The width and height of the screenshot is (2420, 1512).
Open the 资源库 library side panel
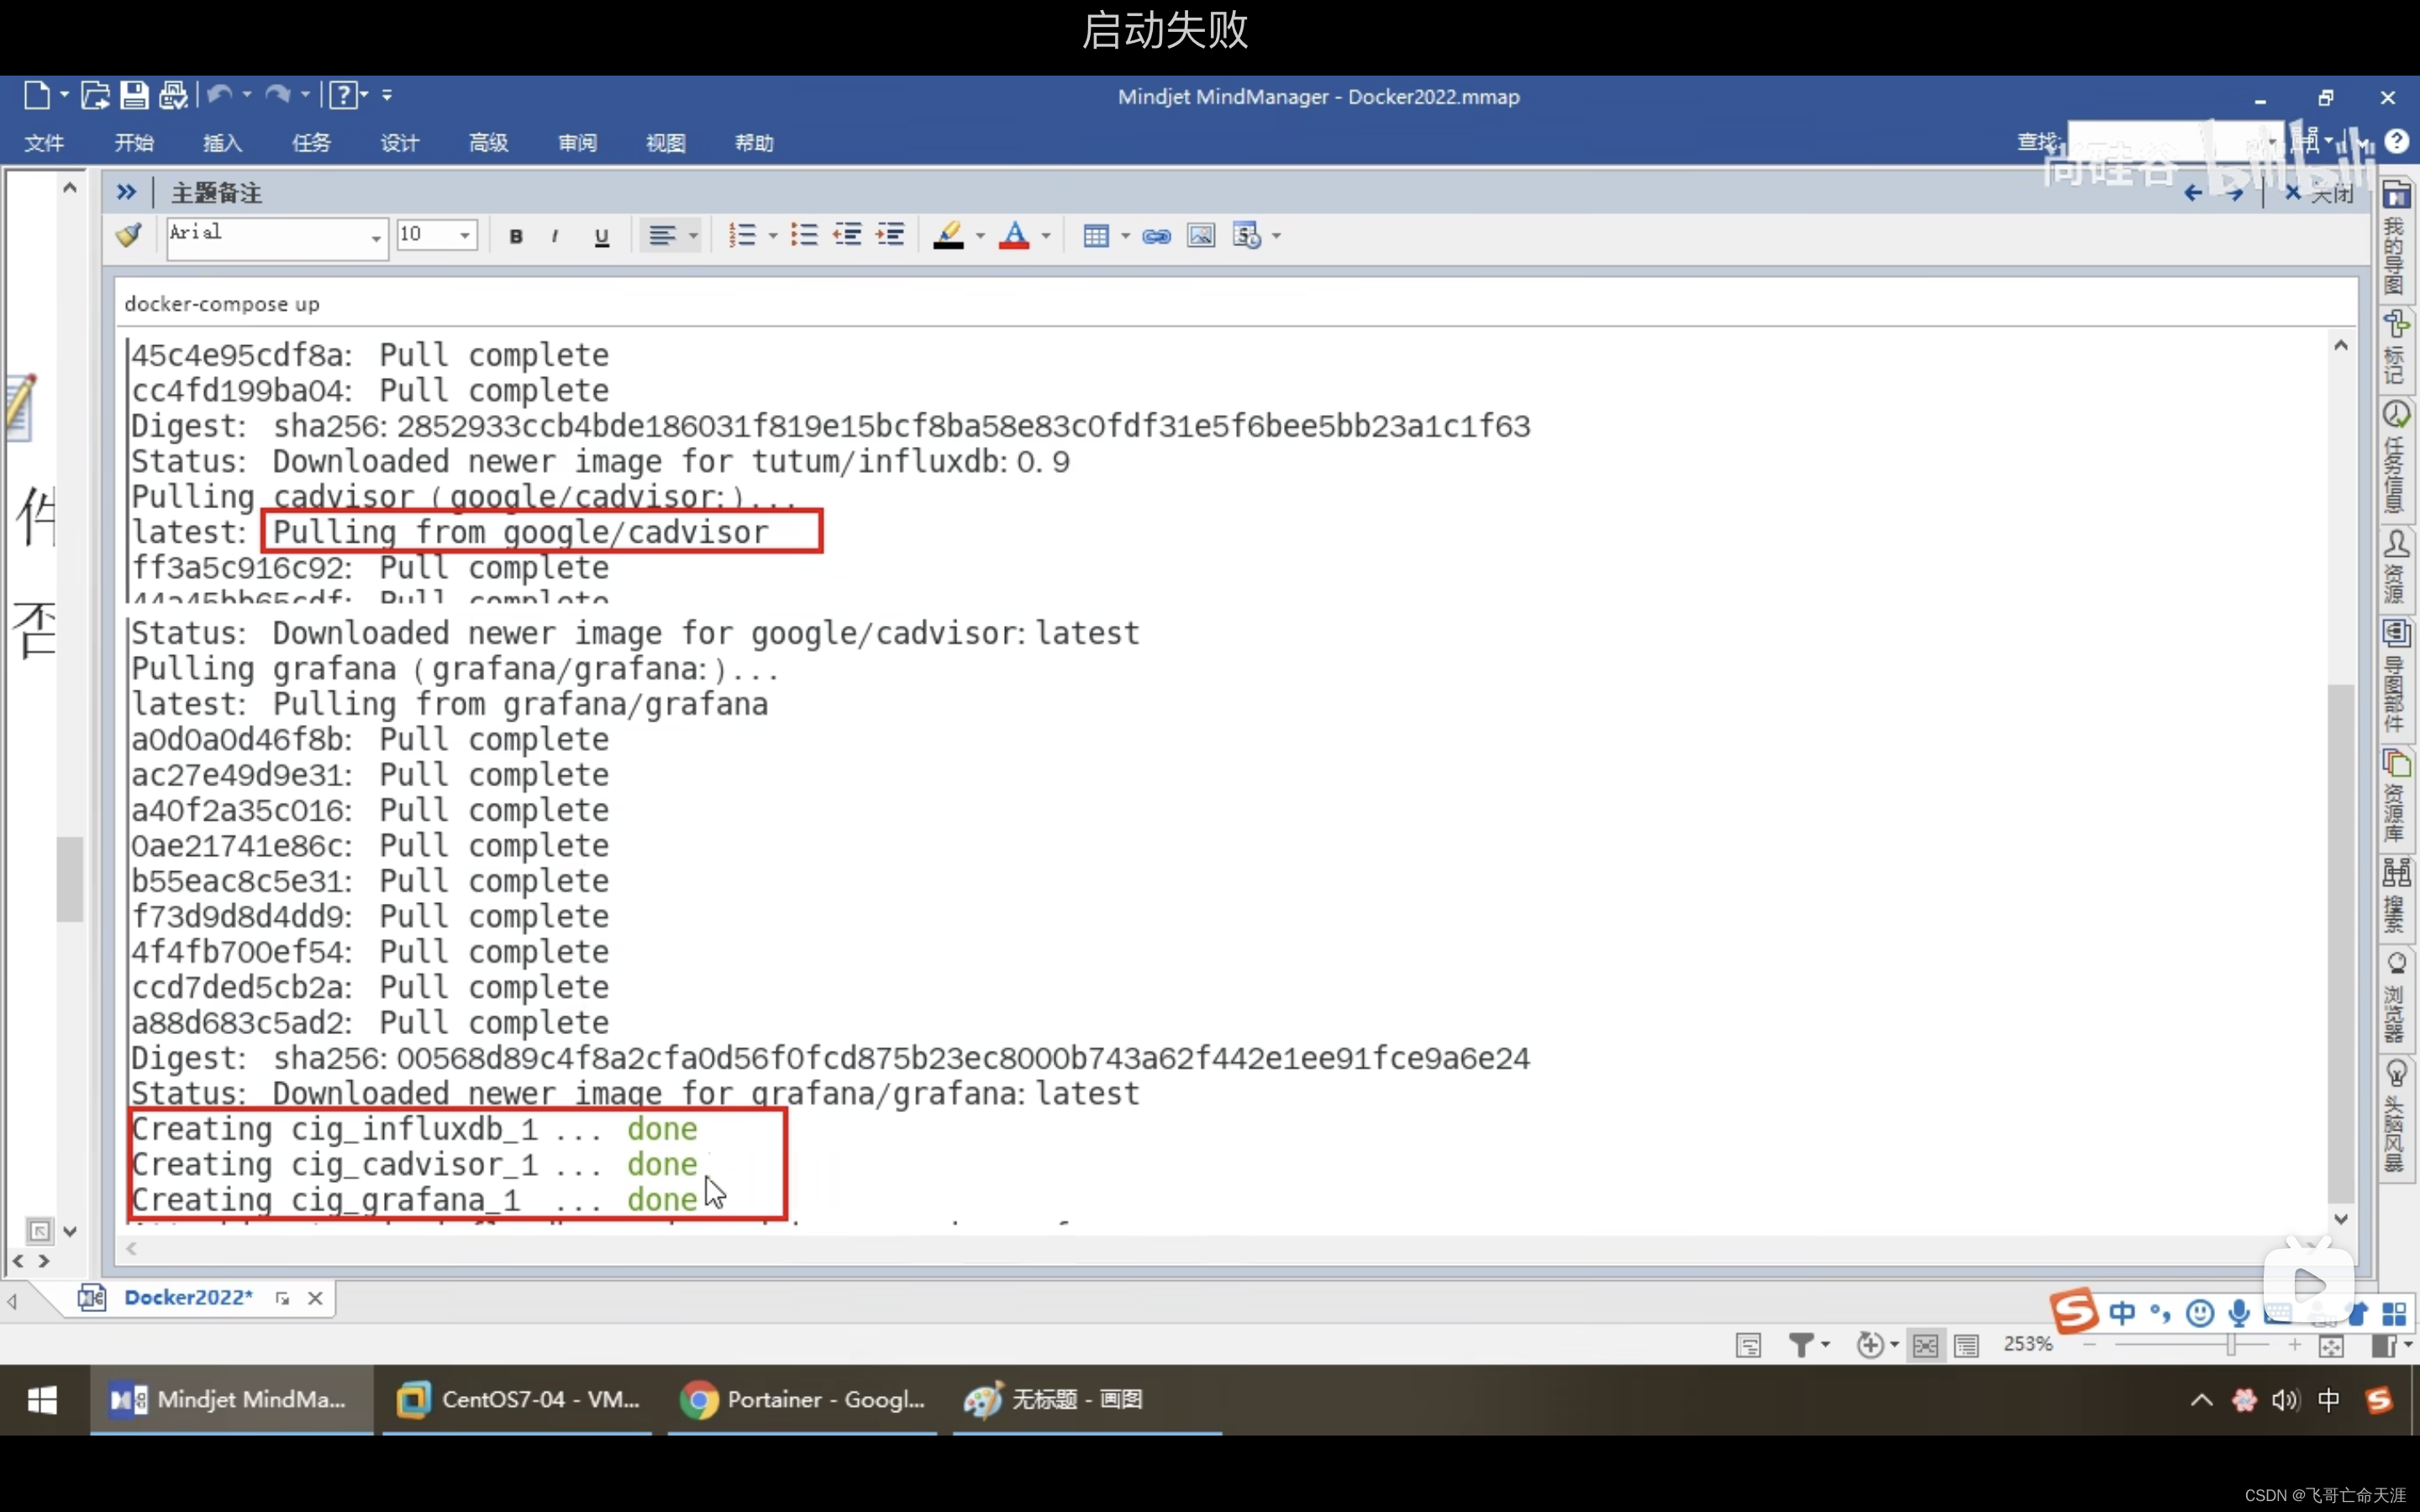coord(2396,797)
